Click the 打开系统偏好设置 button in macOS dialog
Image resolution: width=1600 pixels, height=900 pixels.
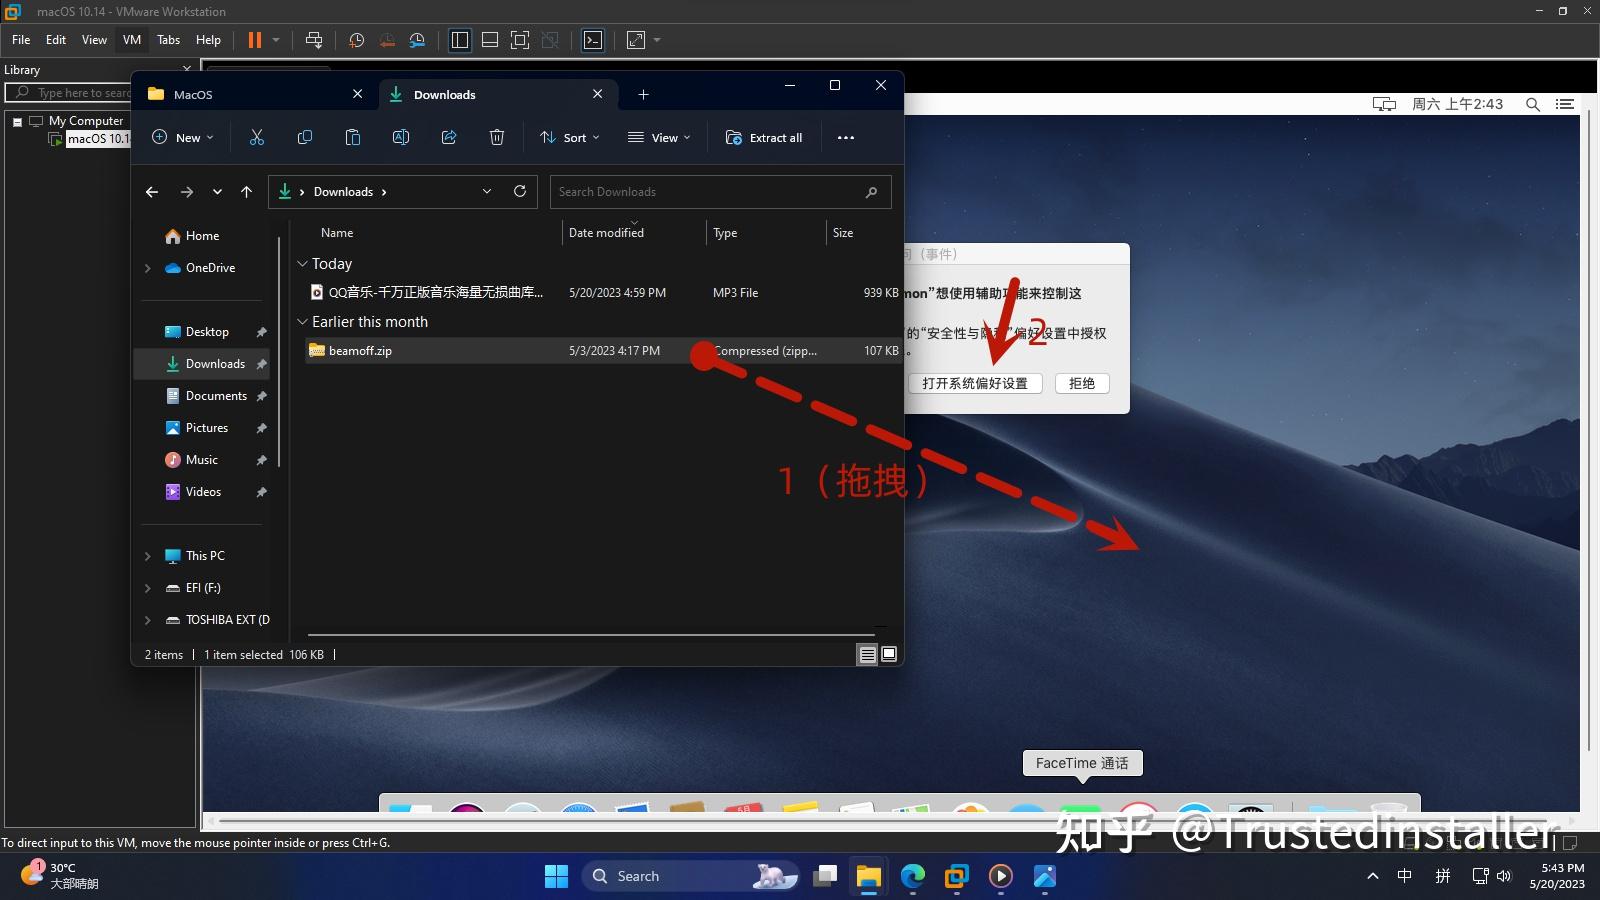pos(977,383)
